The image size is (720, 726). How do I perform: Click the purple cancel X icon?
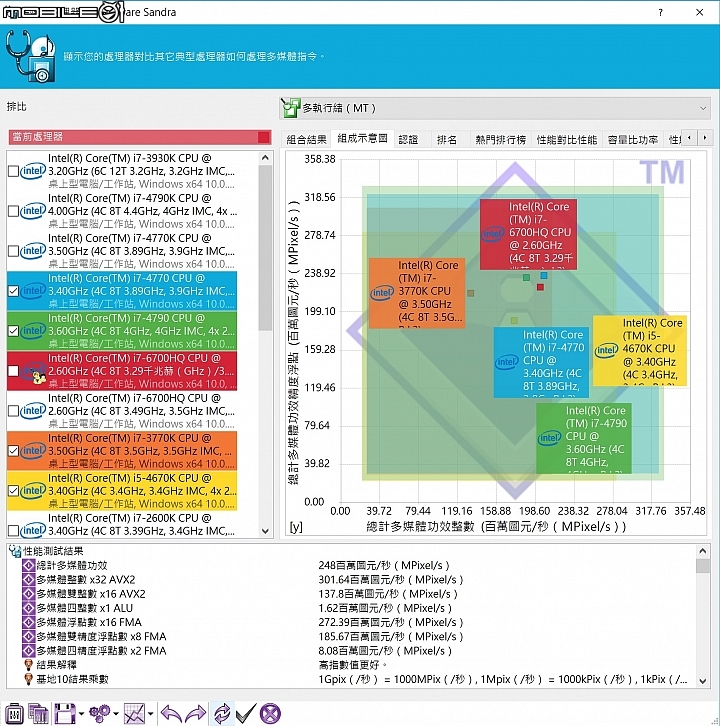pyautogui.click(x=270, y=713)
